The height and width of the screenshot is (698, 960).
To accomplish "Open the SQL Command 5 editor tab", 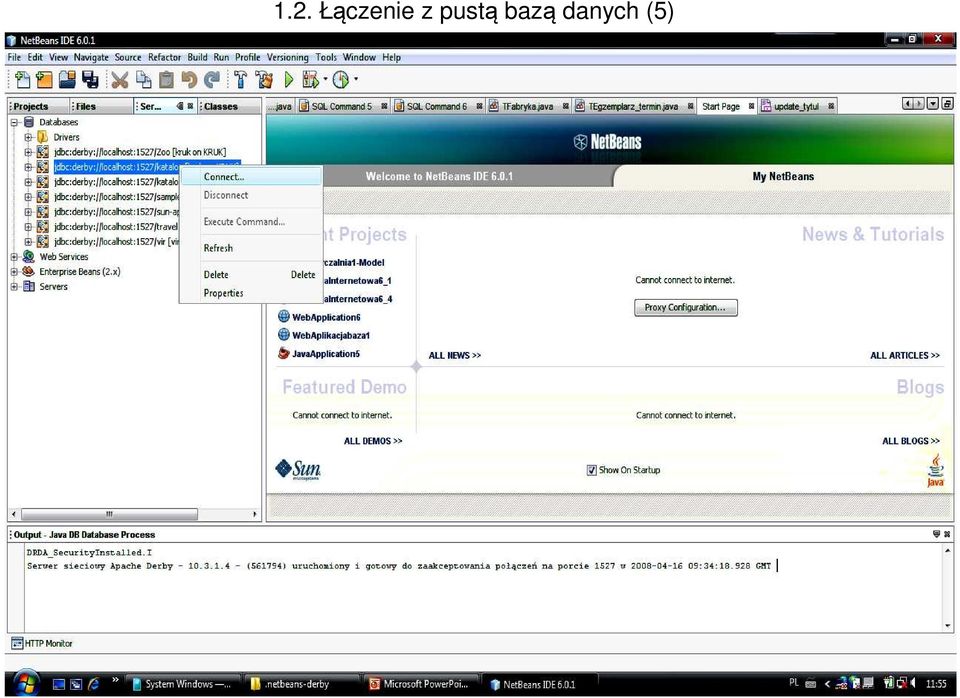I will click(x=342, y=107).
